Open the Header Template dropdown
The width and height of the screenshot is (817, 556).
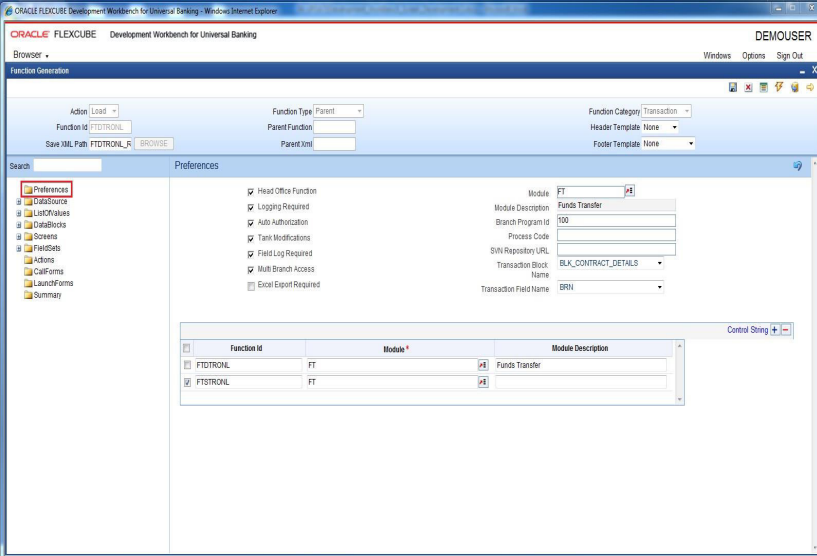click(x=660, y=127)
